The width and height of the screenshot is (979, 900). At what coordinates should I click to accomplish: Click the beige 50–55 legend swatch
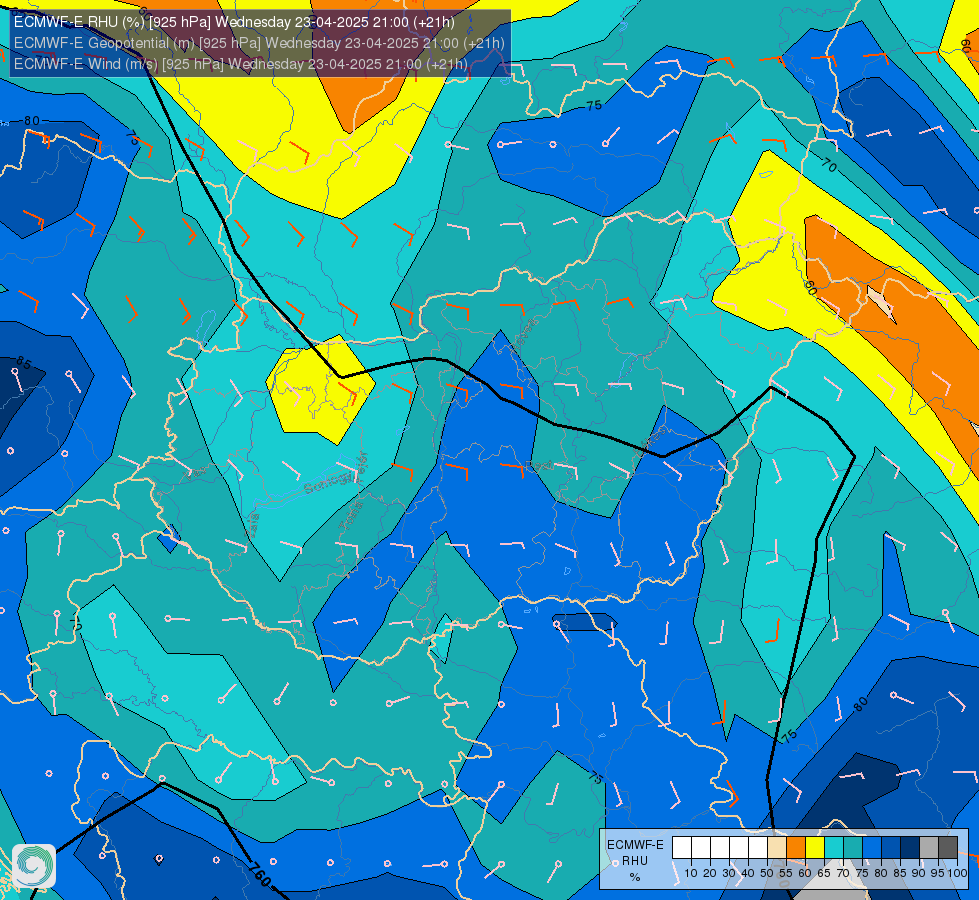[777, 848]
